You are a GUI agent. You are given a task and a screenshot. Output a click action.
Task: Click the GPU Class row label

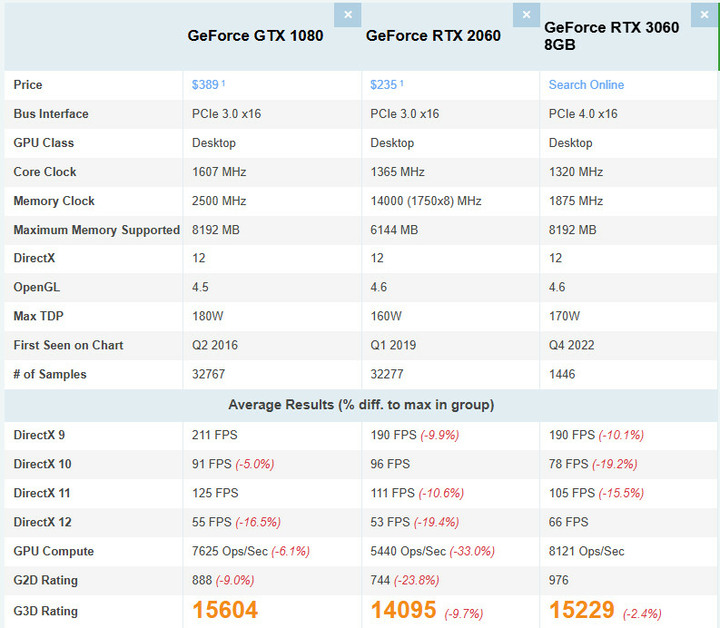coord(44,143)
